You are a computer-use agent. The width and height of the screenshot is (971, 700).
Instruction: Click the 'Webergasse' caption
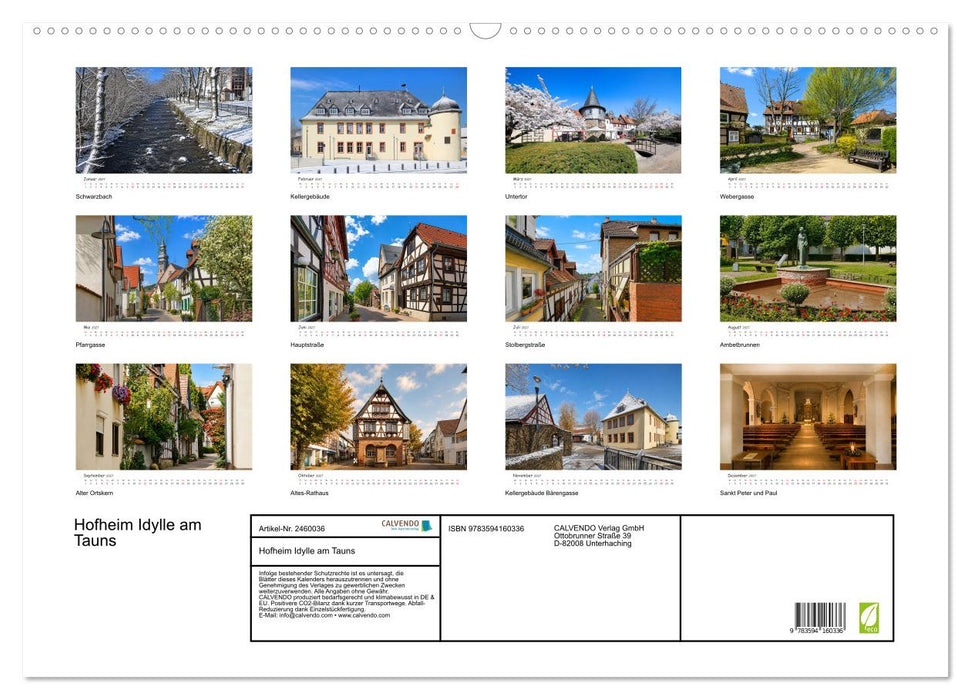(x=737, y=196)
